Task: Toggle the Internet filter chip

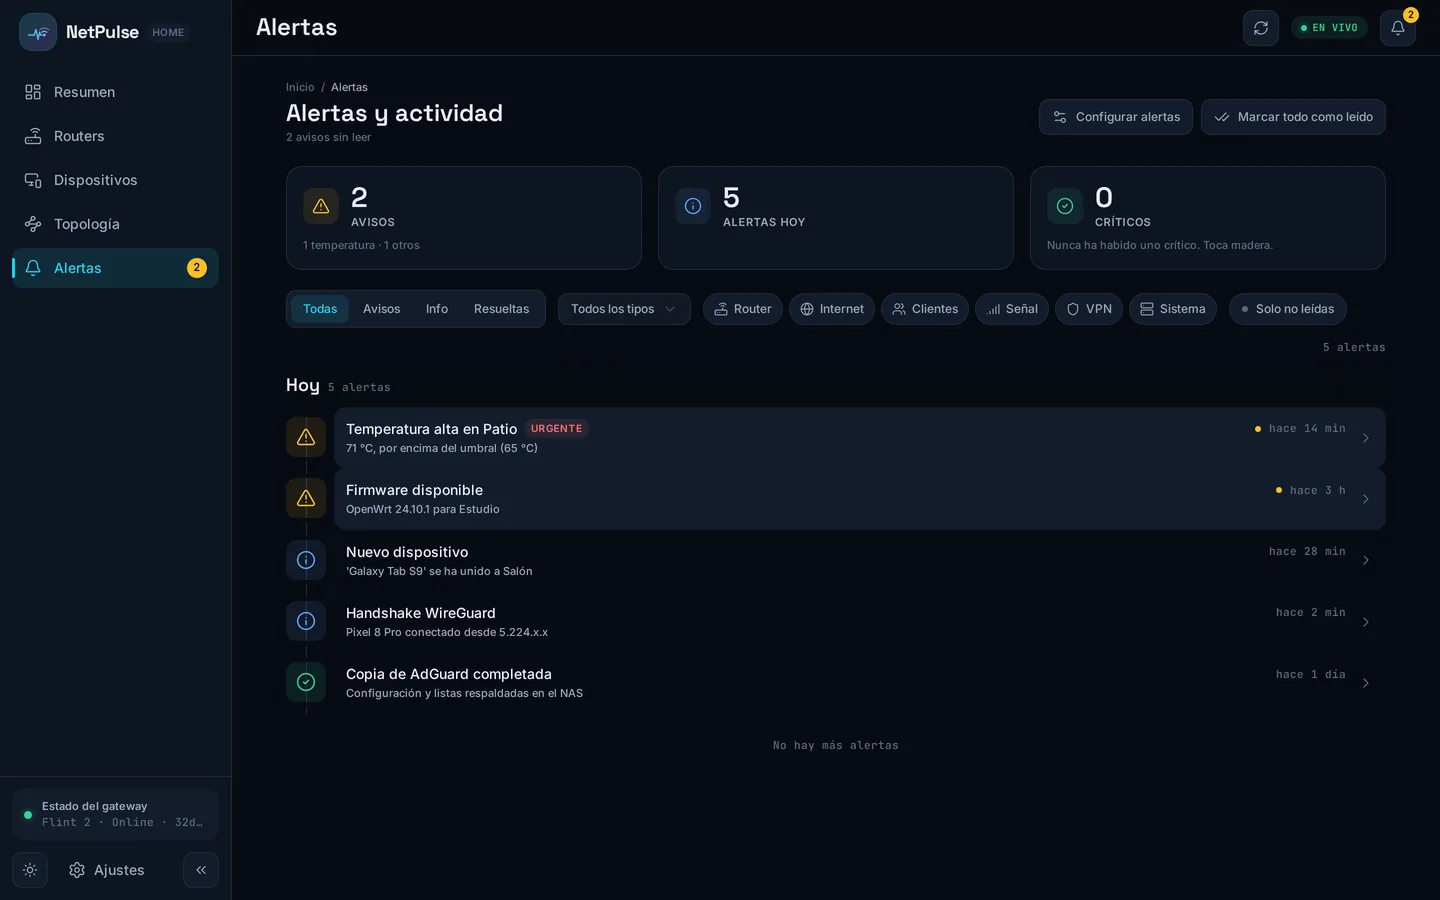Action: point(832,309)
